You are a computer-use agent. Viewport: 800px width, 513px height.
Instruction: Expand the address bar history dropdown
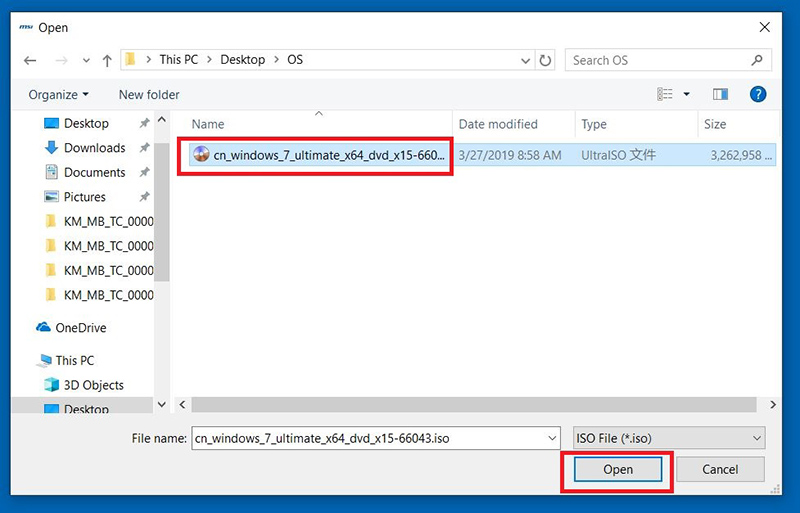pyautogui.click(x=526, y=61)
